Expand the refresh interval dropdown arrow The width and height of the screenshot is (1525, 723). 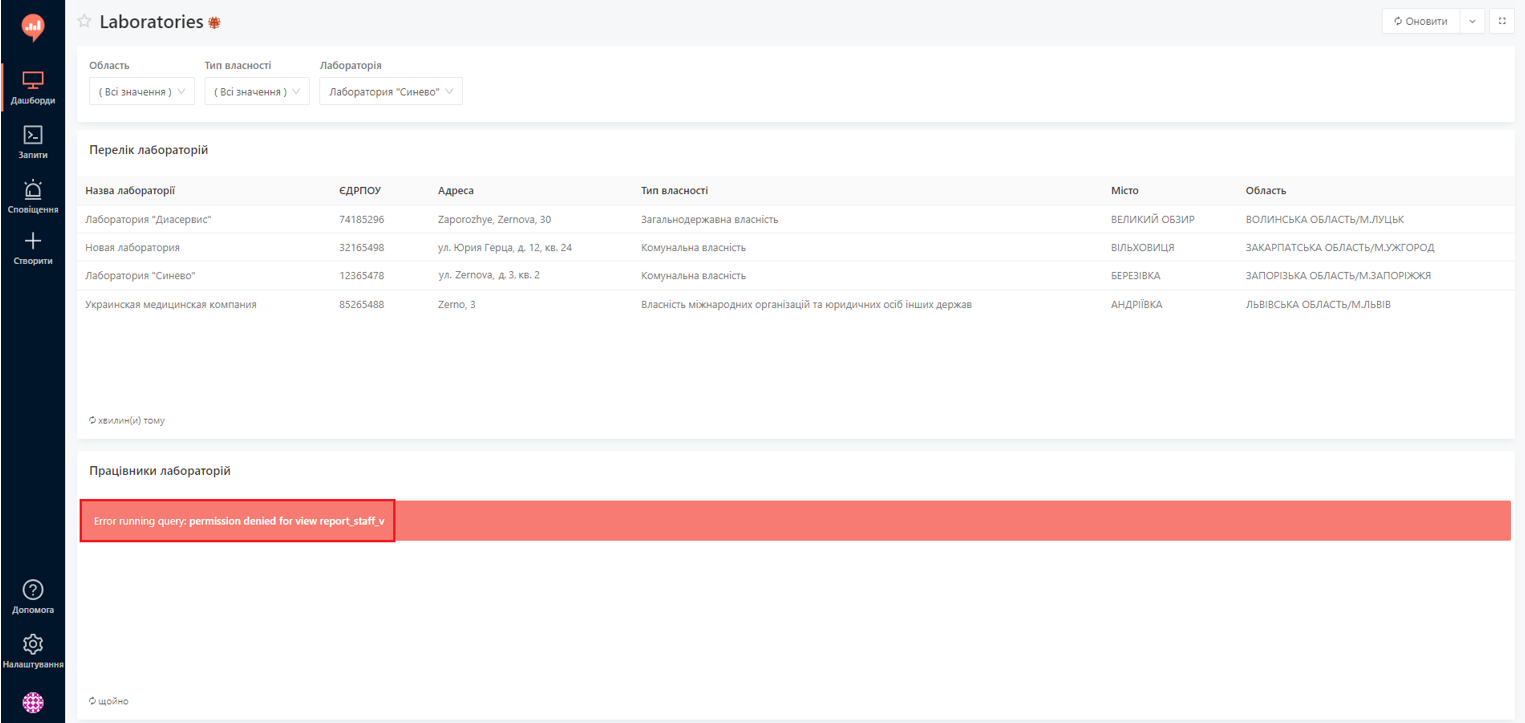click(1472, 21)
